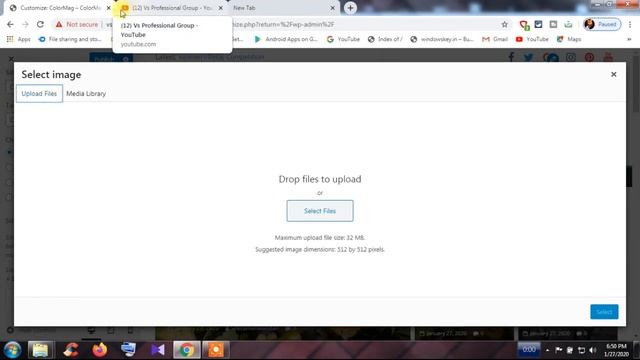Open Android Apps on Google bookmark
The width and height of the screenshot is (640, 360).
tap(286, 39)
